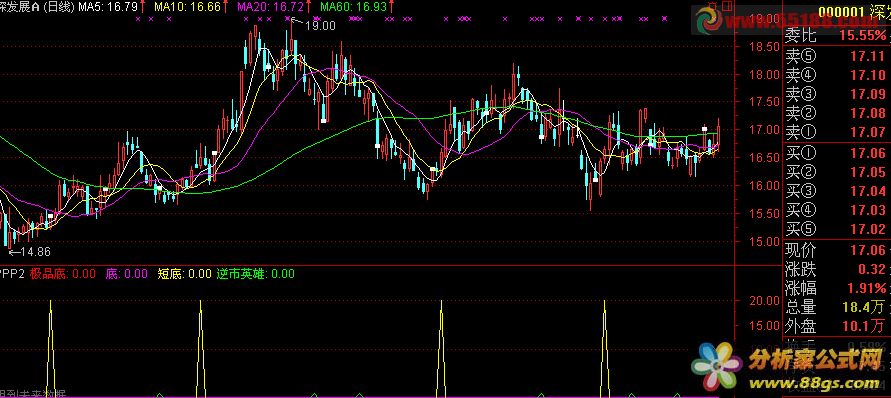Select the 深发展A stock title label
This screenshot has height=398, width=891.
tap(20, 6)
